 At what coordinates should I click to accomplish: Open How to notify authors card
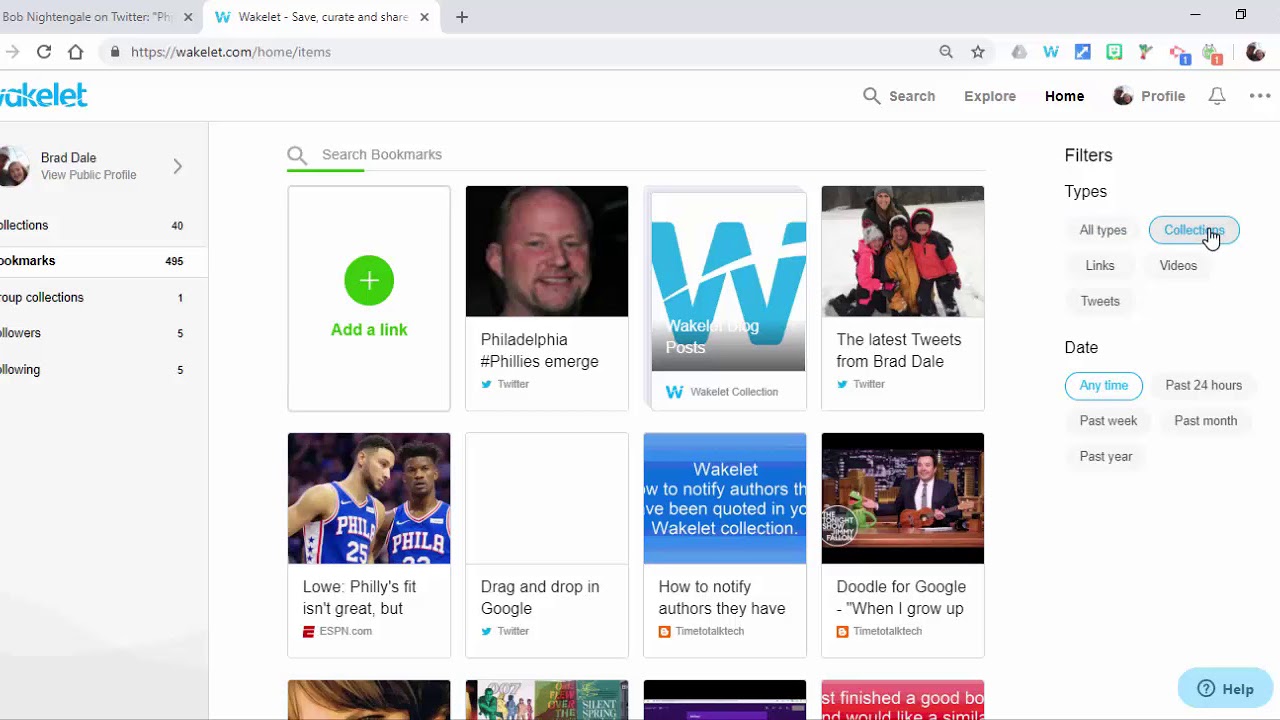tap(725, 545)
